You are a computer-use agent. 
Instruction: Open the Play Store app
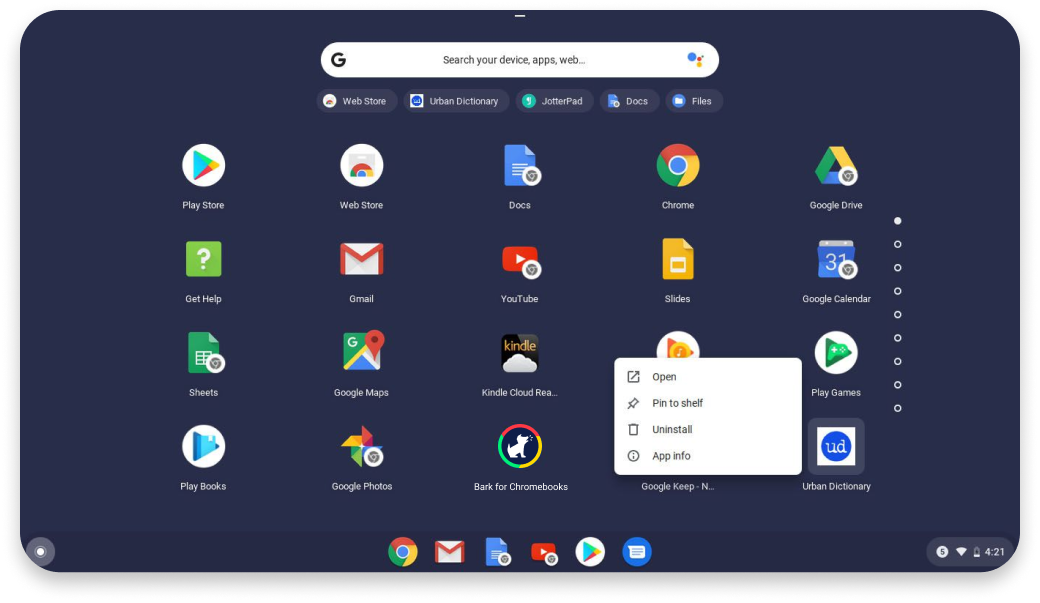pos(203,166)
